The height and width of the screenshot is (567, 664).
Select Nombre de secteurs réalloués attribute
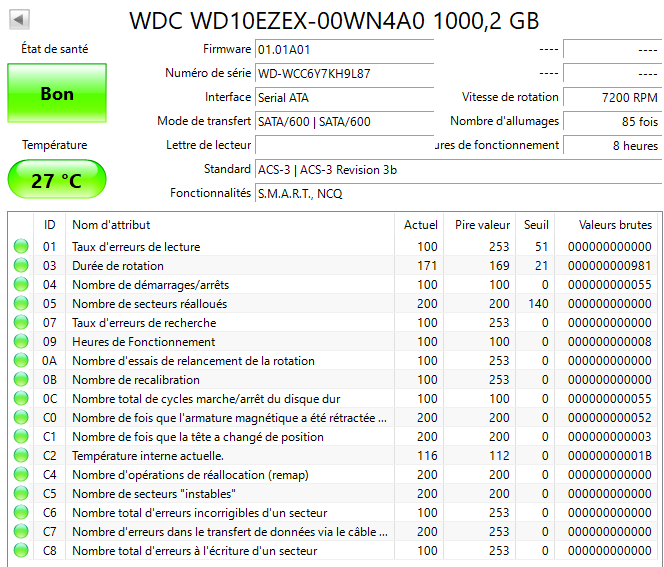(149, 304)
